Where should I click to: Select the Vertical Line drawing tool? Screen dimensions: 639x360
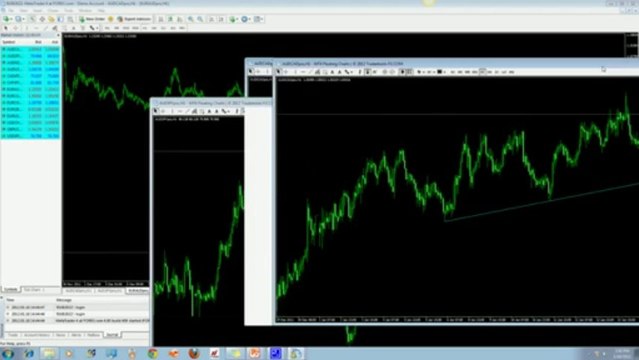click(26, 28)
